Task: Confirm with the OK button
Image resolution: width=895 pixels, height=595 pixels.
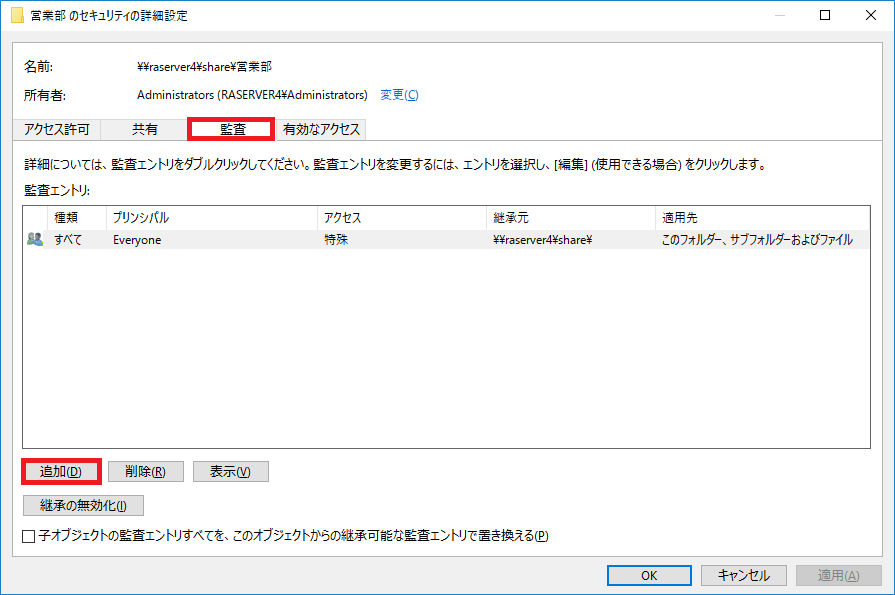Action: click(x=649, y=576)
